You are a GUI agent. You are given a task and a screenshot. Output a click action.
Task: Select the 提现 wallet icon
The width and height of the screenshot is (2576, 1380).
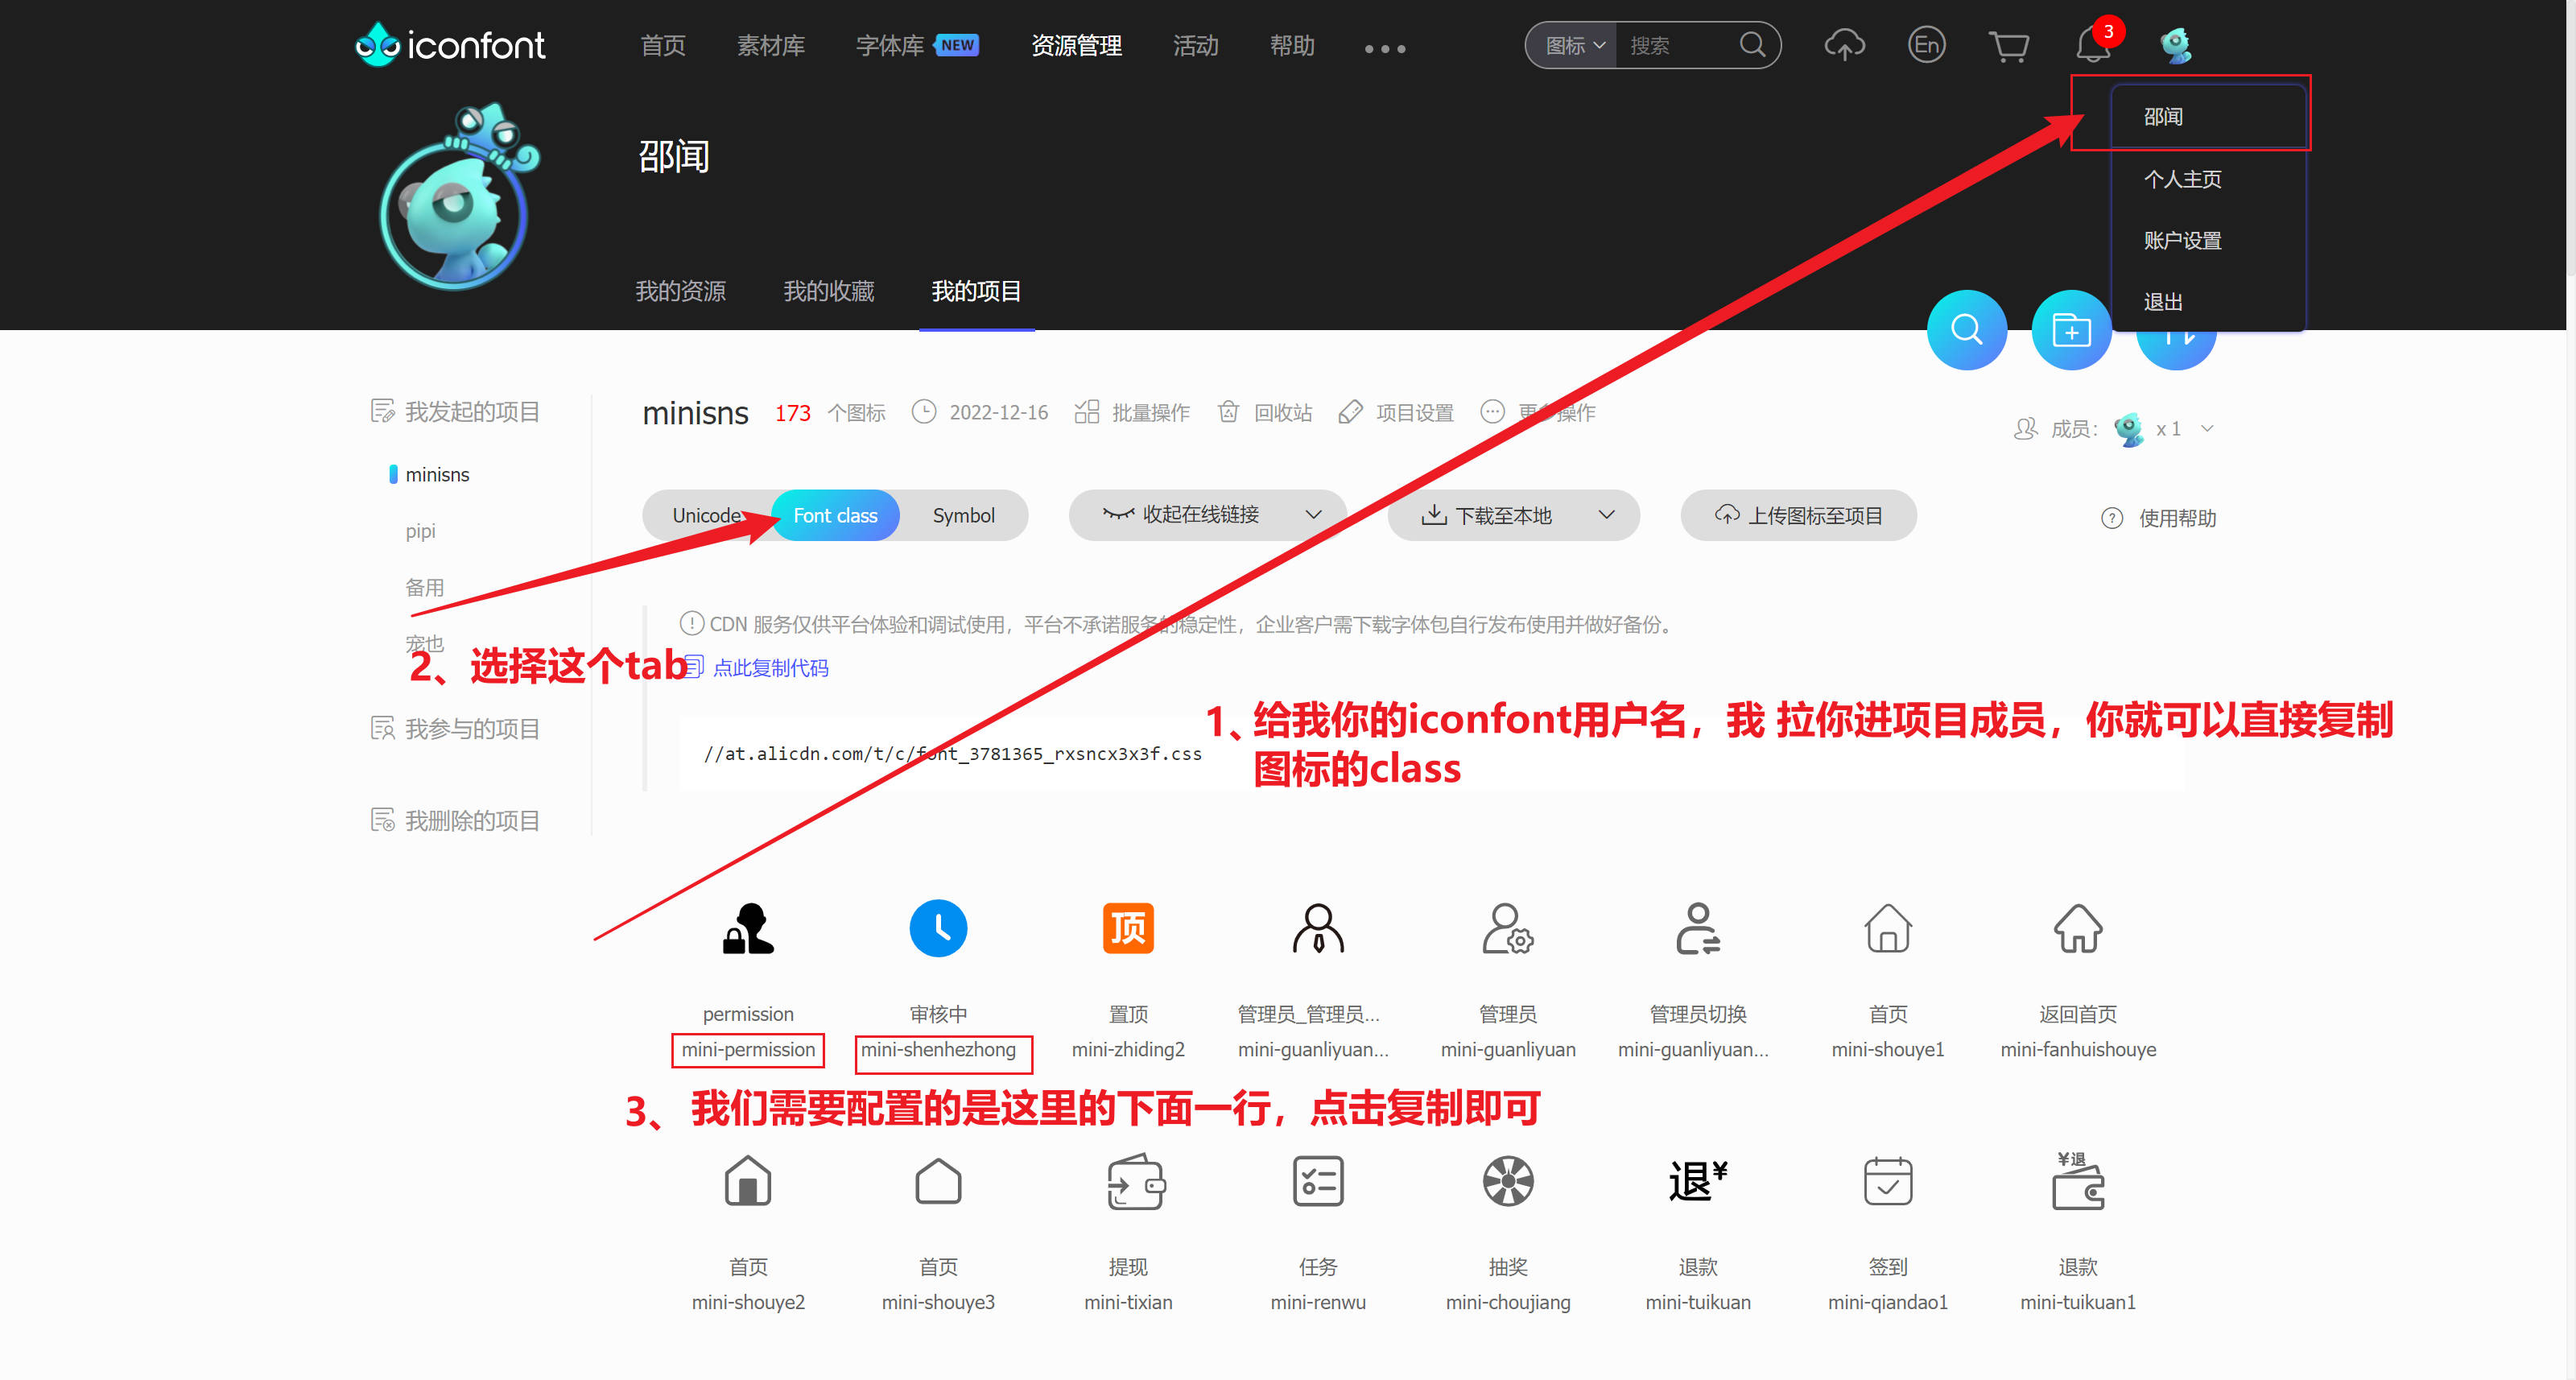tap(1135, 1182)
